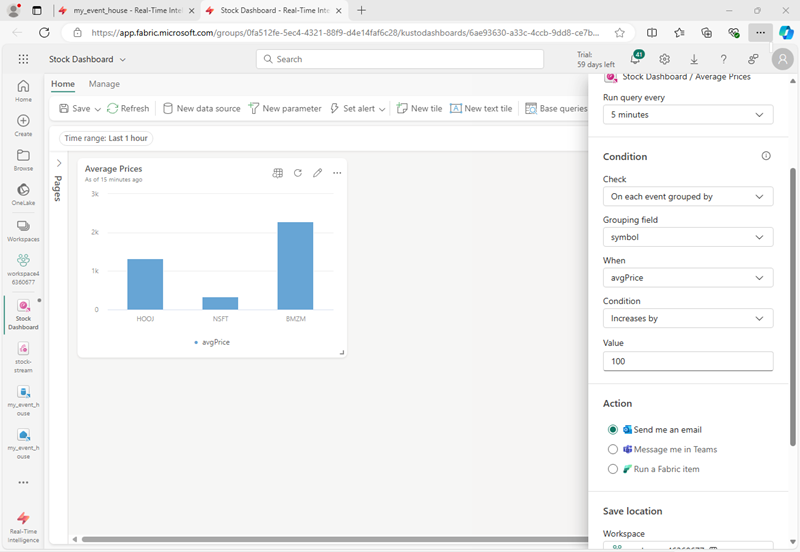The image size is (800, 552).
Task: Click the dashboard horizontal scrollbar
Action: click(335, 539)
